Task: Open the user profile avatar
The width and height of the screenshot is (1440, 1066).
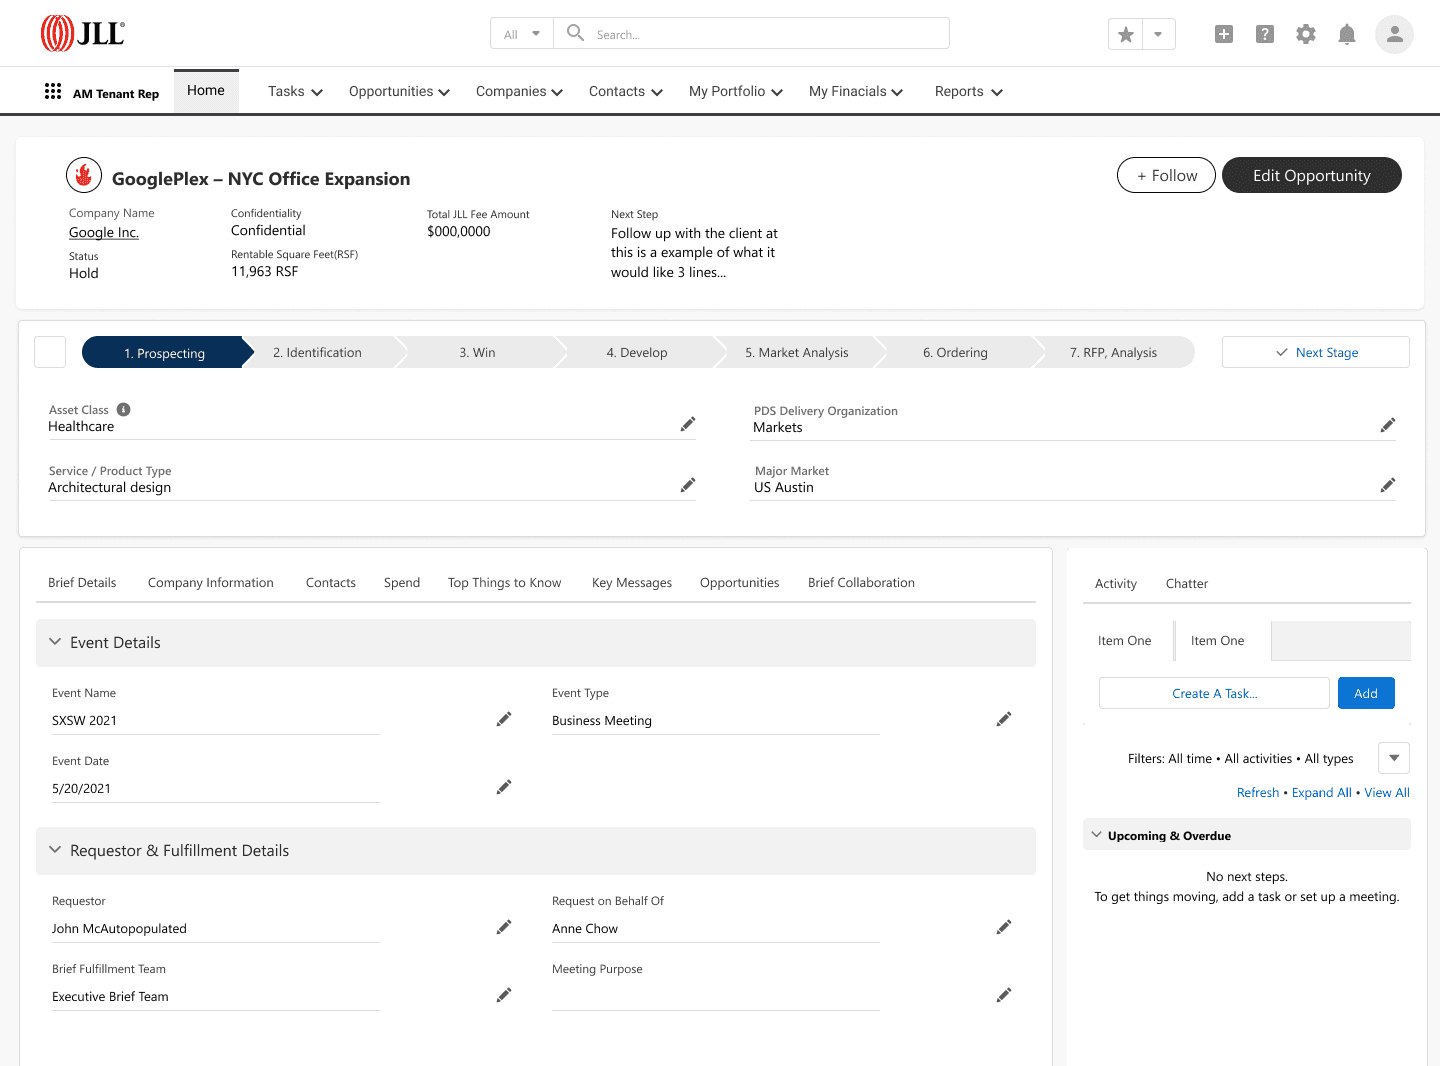Action: point(1394,34)
